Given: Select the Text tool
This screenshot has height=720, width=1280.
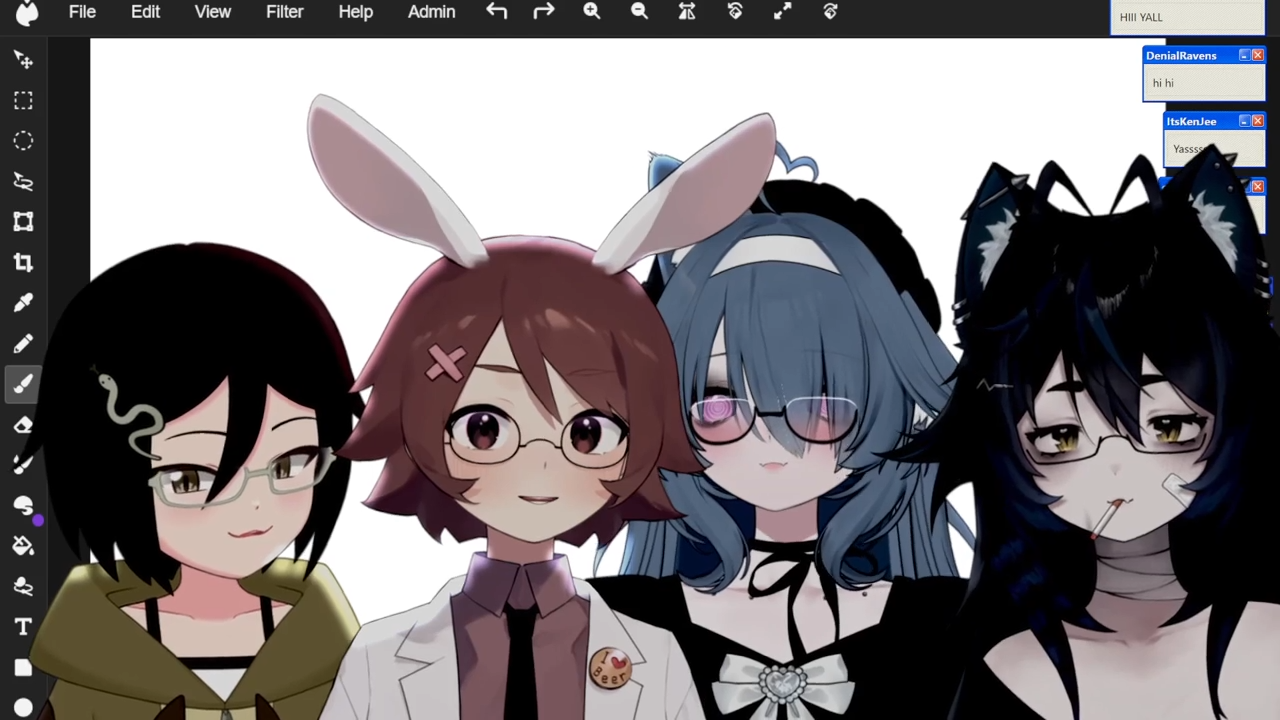Looking at the screenshot, I should click(23, 627).
